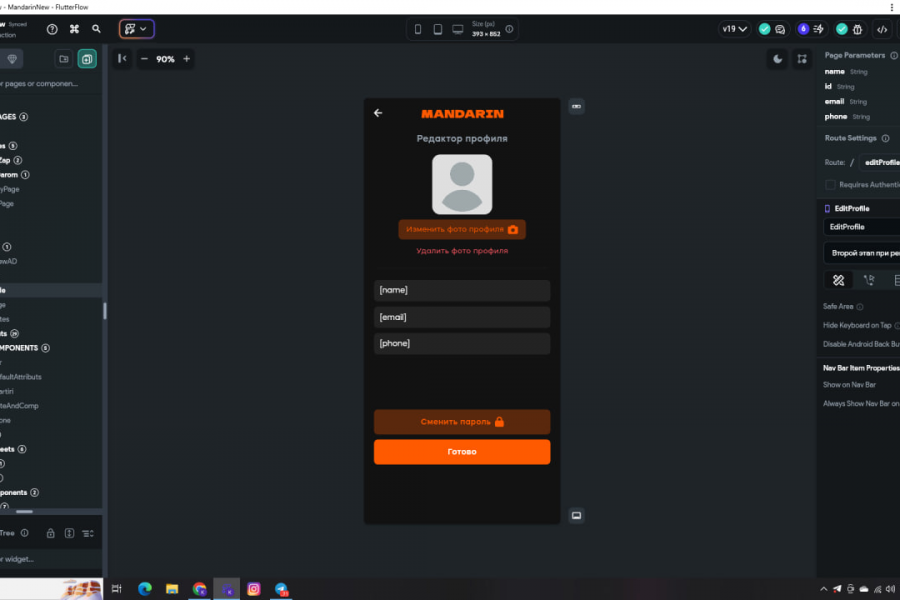Click the keyboard toggle icon beside canvas top

576,106
